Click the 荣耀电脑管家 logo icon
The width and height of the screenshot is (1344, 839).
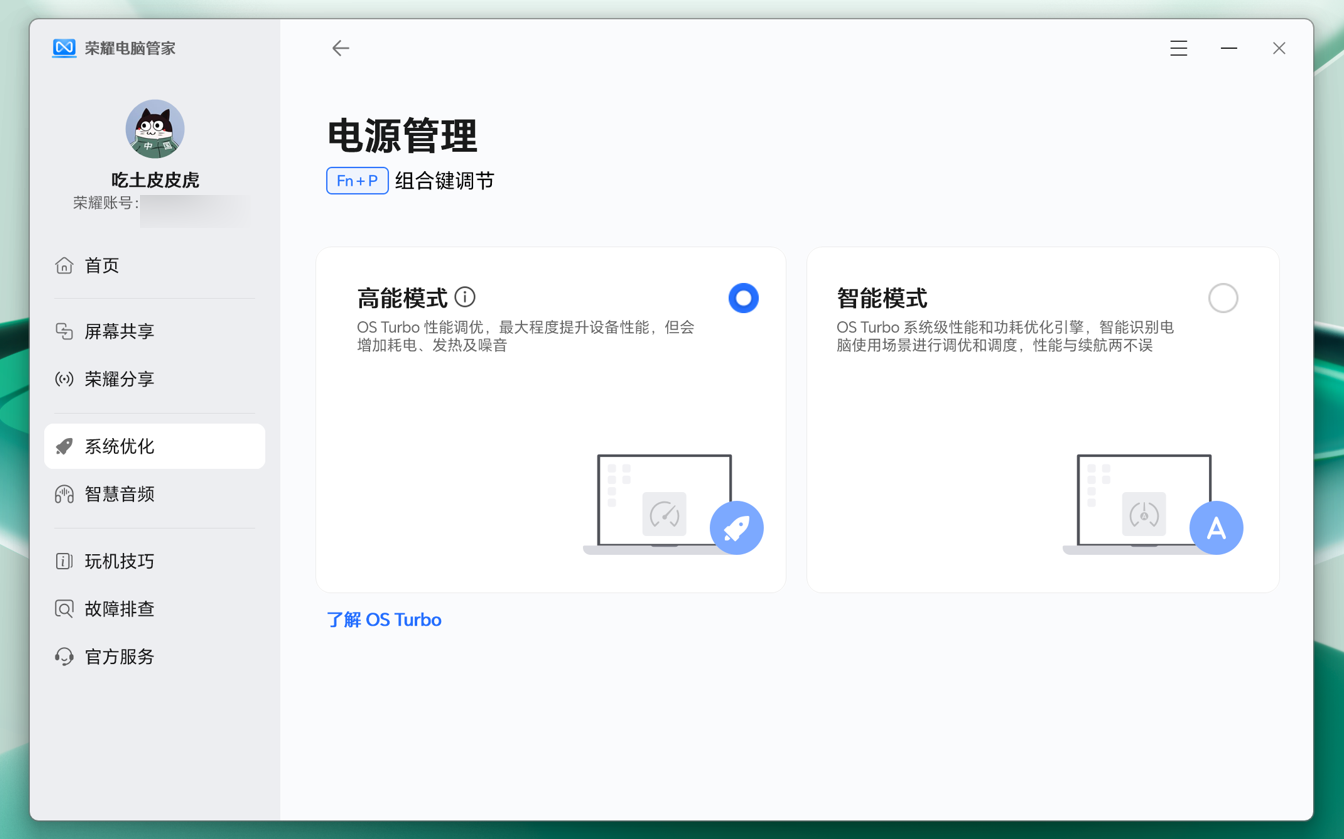pos(64,48)
